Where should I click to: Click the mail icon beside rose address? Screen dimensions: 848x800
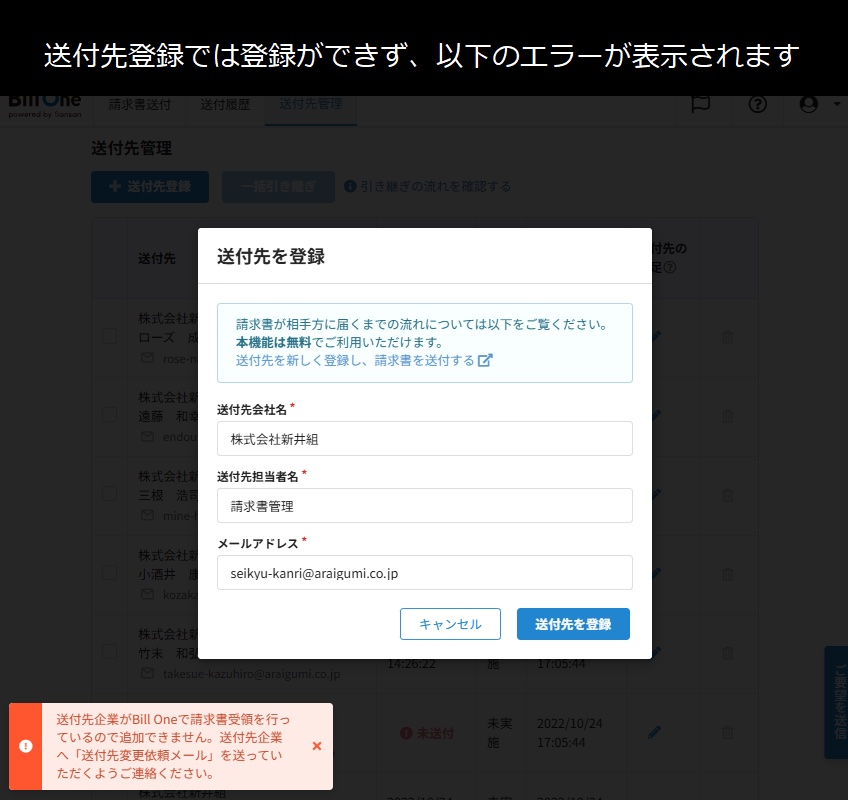(147, 358)
